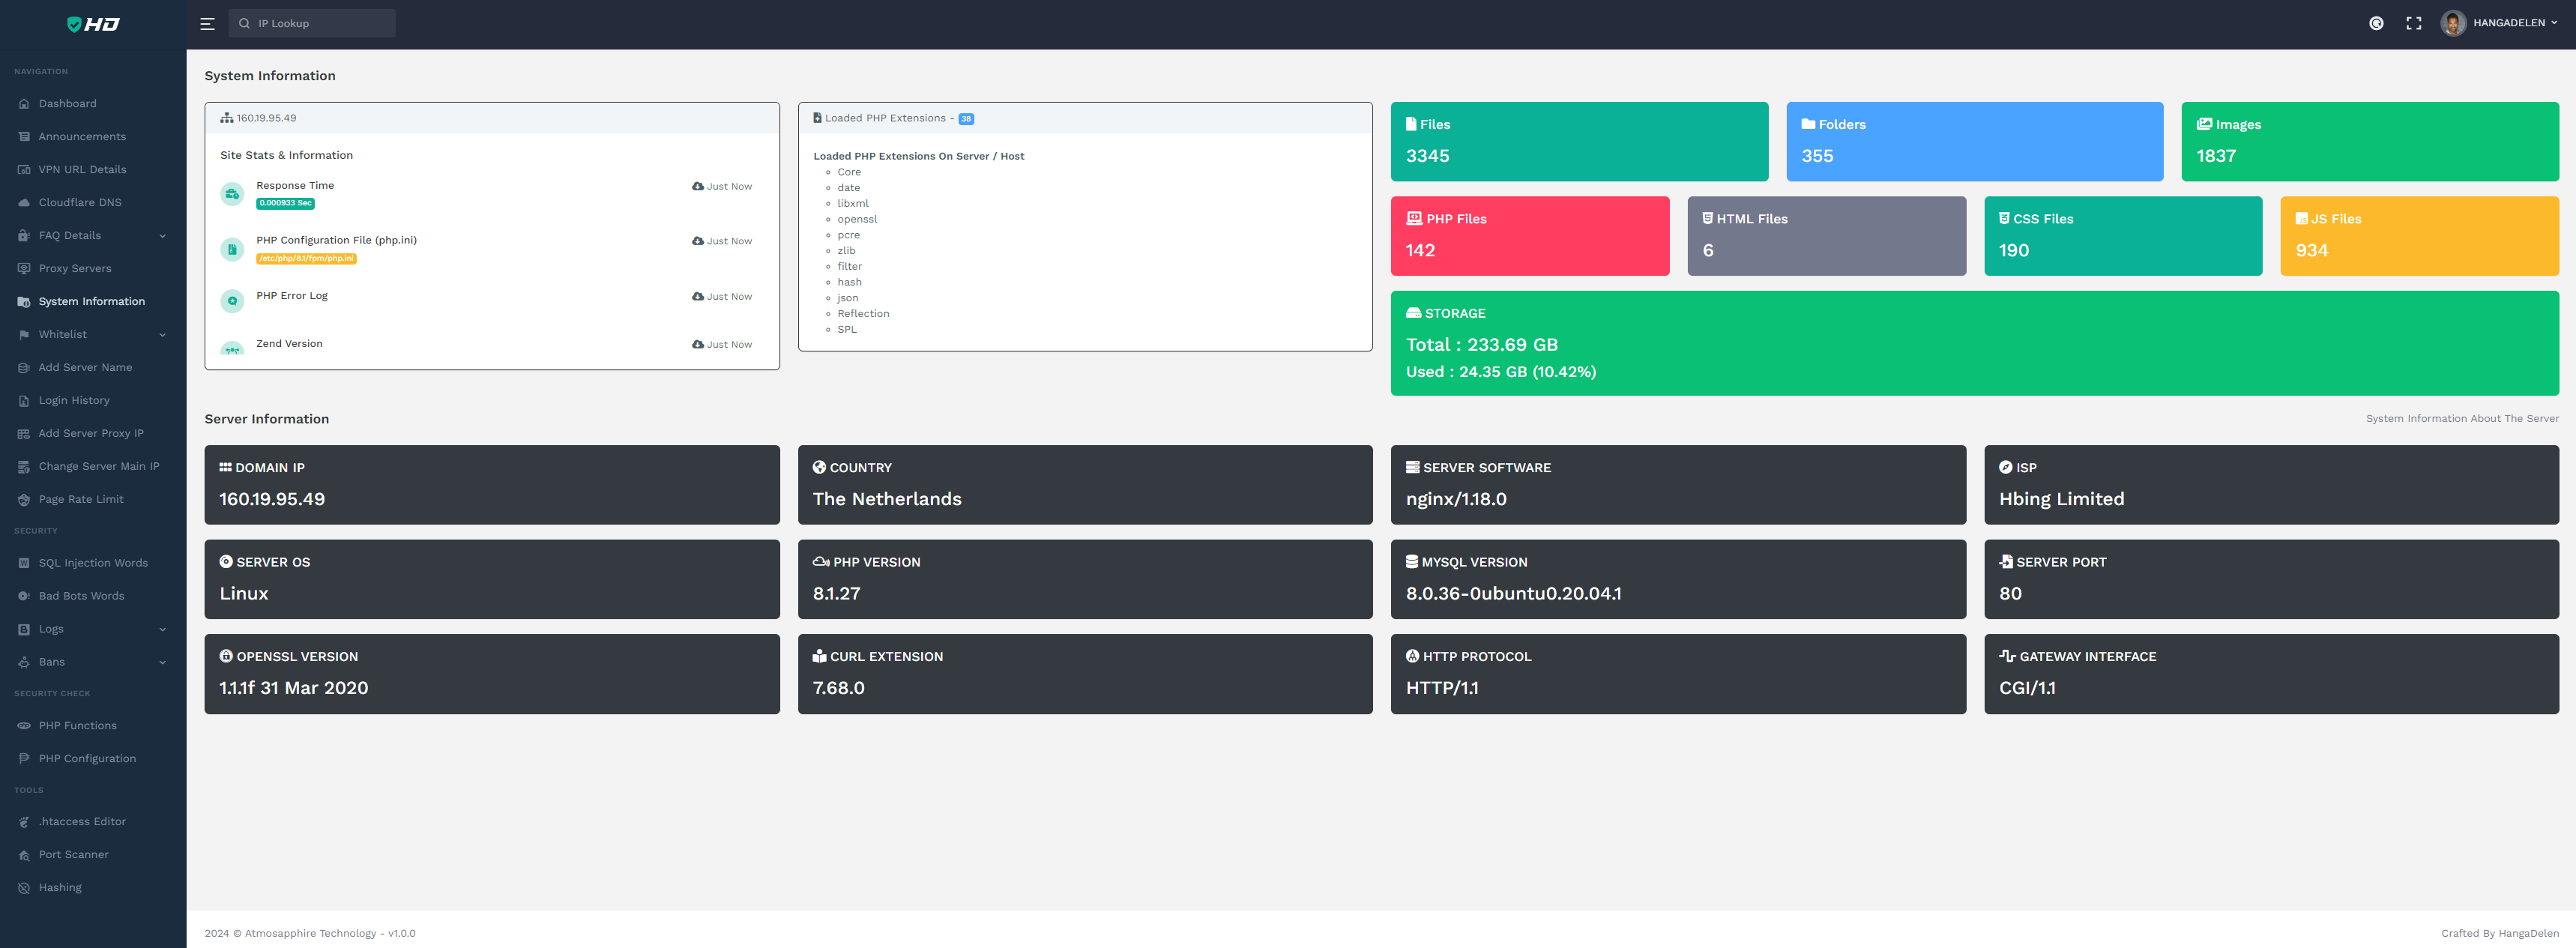This screenshot has height=948, width=2576.
Task: Click the HD shield logo
Action: tap(93, 24)
